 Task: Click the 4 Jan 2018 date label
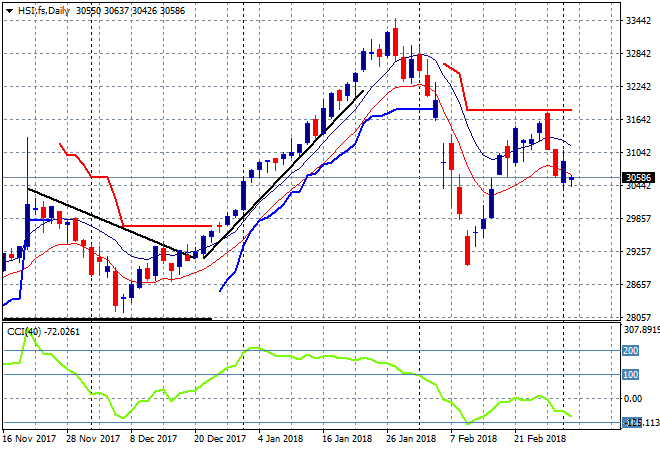(x=280, y=439)
